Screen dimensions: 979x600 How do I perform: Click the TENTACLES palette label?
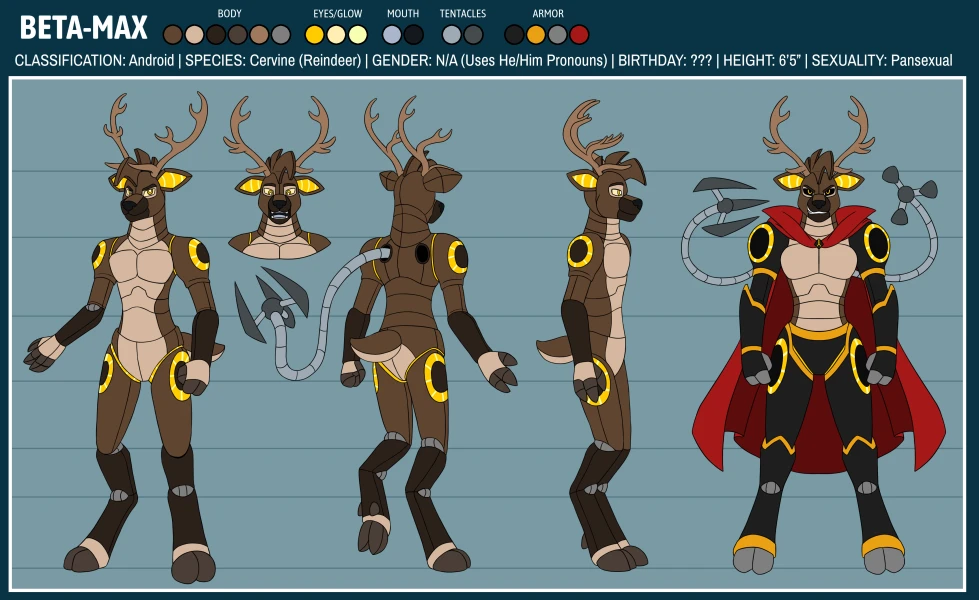[463, 13]
